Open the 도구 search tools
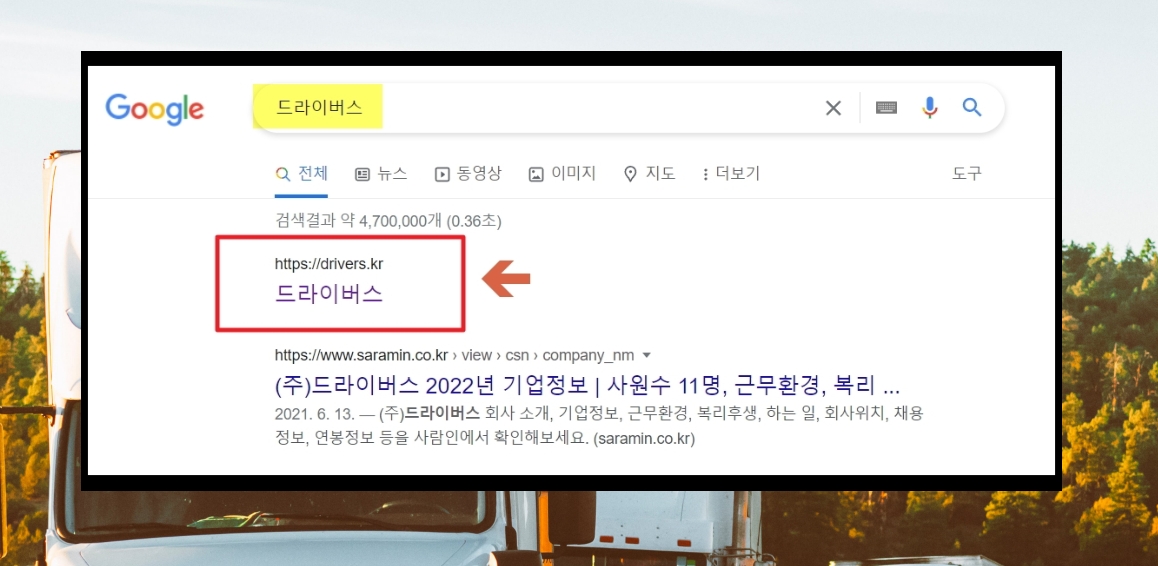This screenshot has height=566, width=1158. tap(967, 174)
